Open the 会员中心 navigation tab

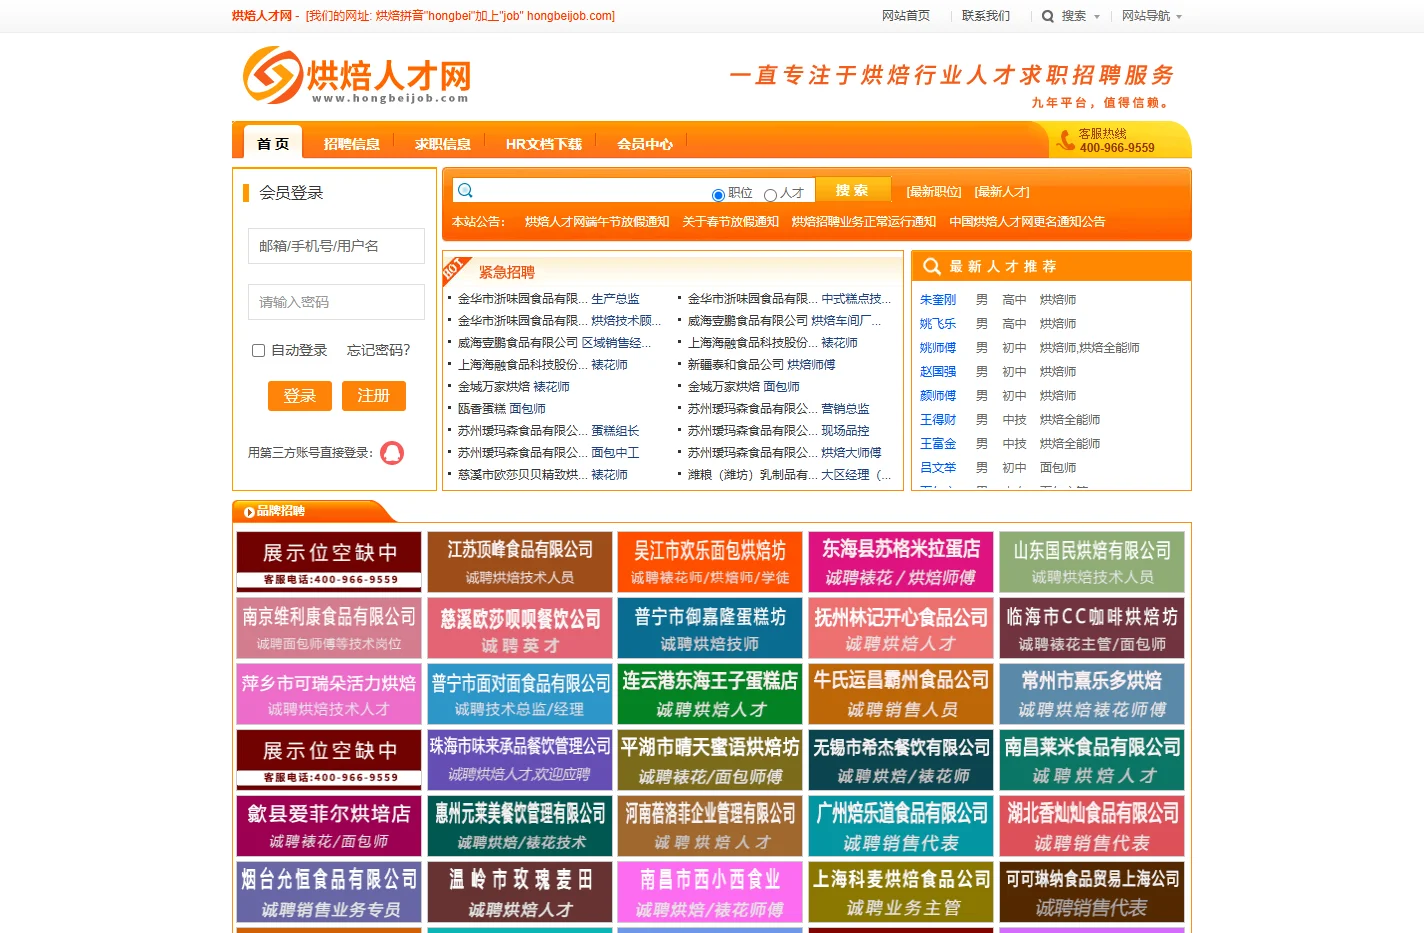pyautogui.click(x=645, y=144)
